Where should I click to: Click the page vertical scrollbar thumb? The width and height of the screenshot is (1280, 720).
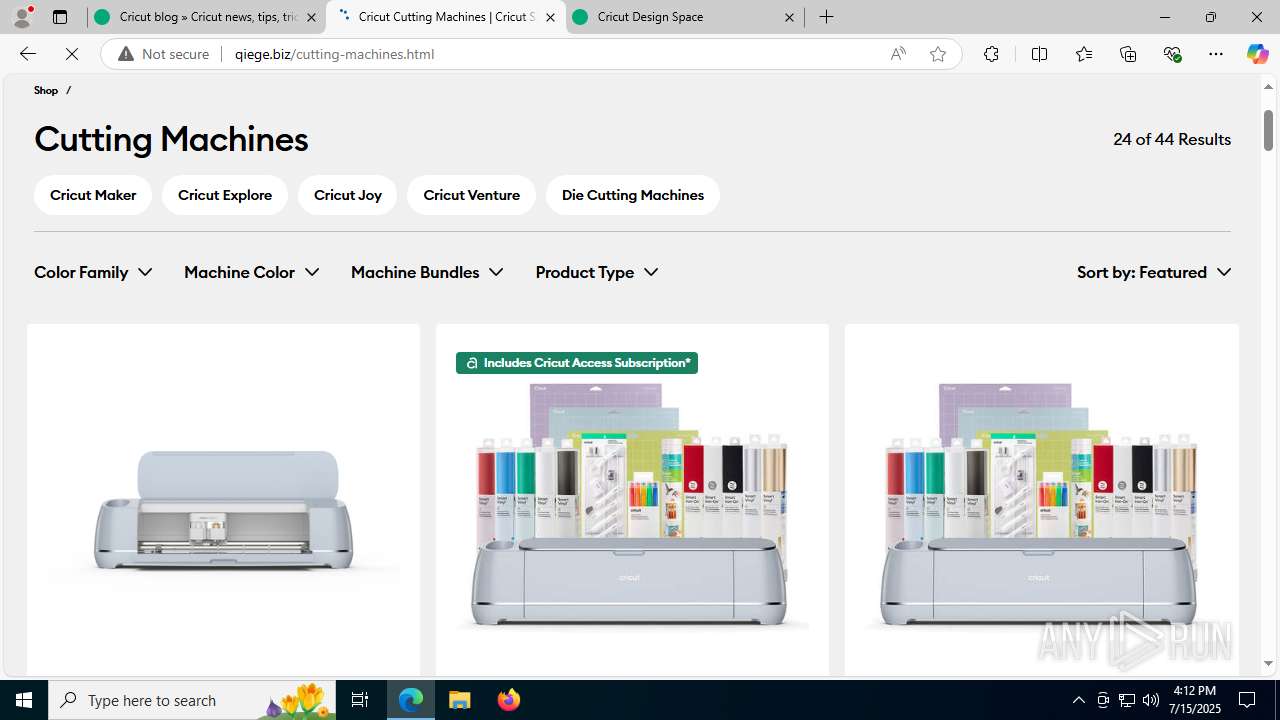[1268, 130]
